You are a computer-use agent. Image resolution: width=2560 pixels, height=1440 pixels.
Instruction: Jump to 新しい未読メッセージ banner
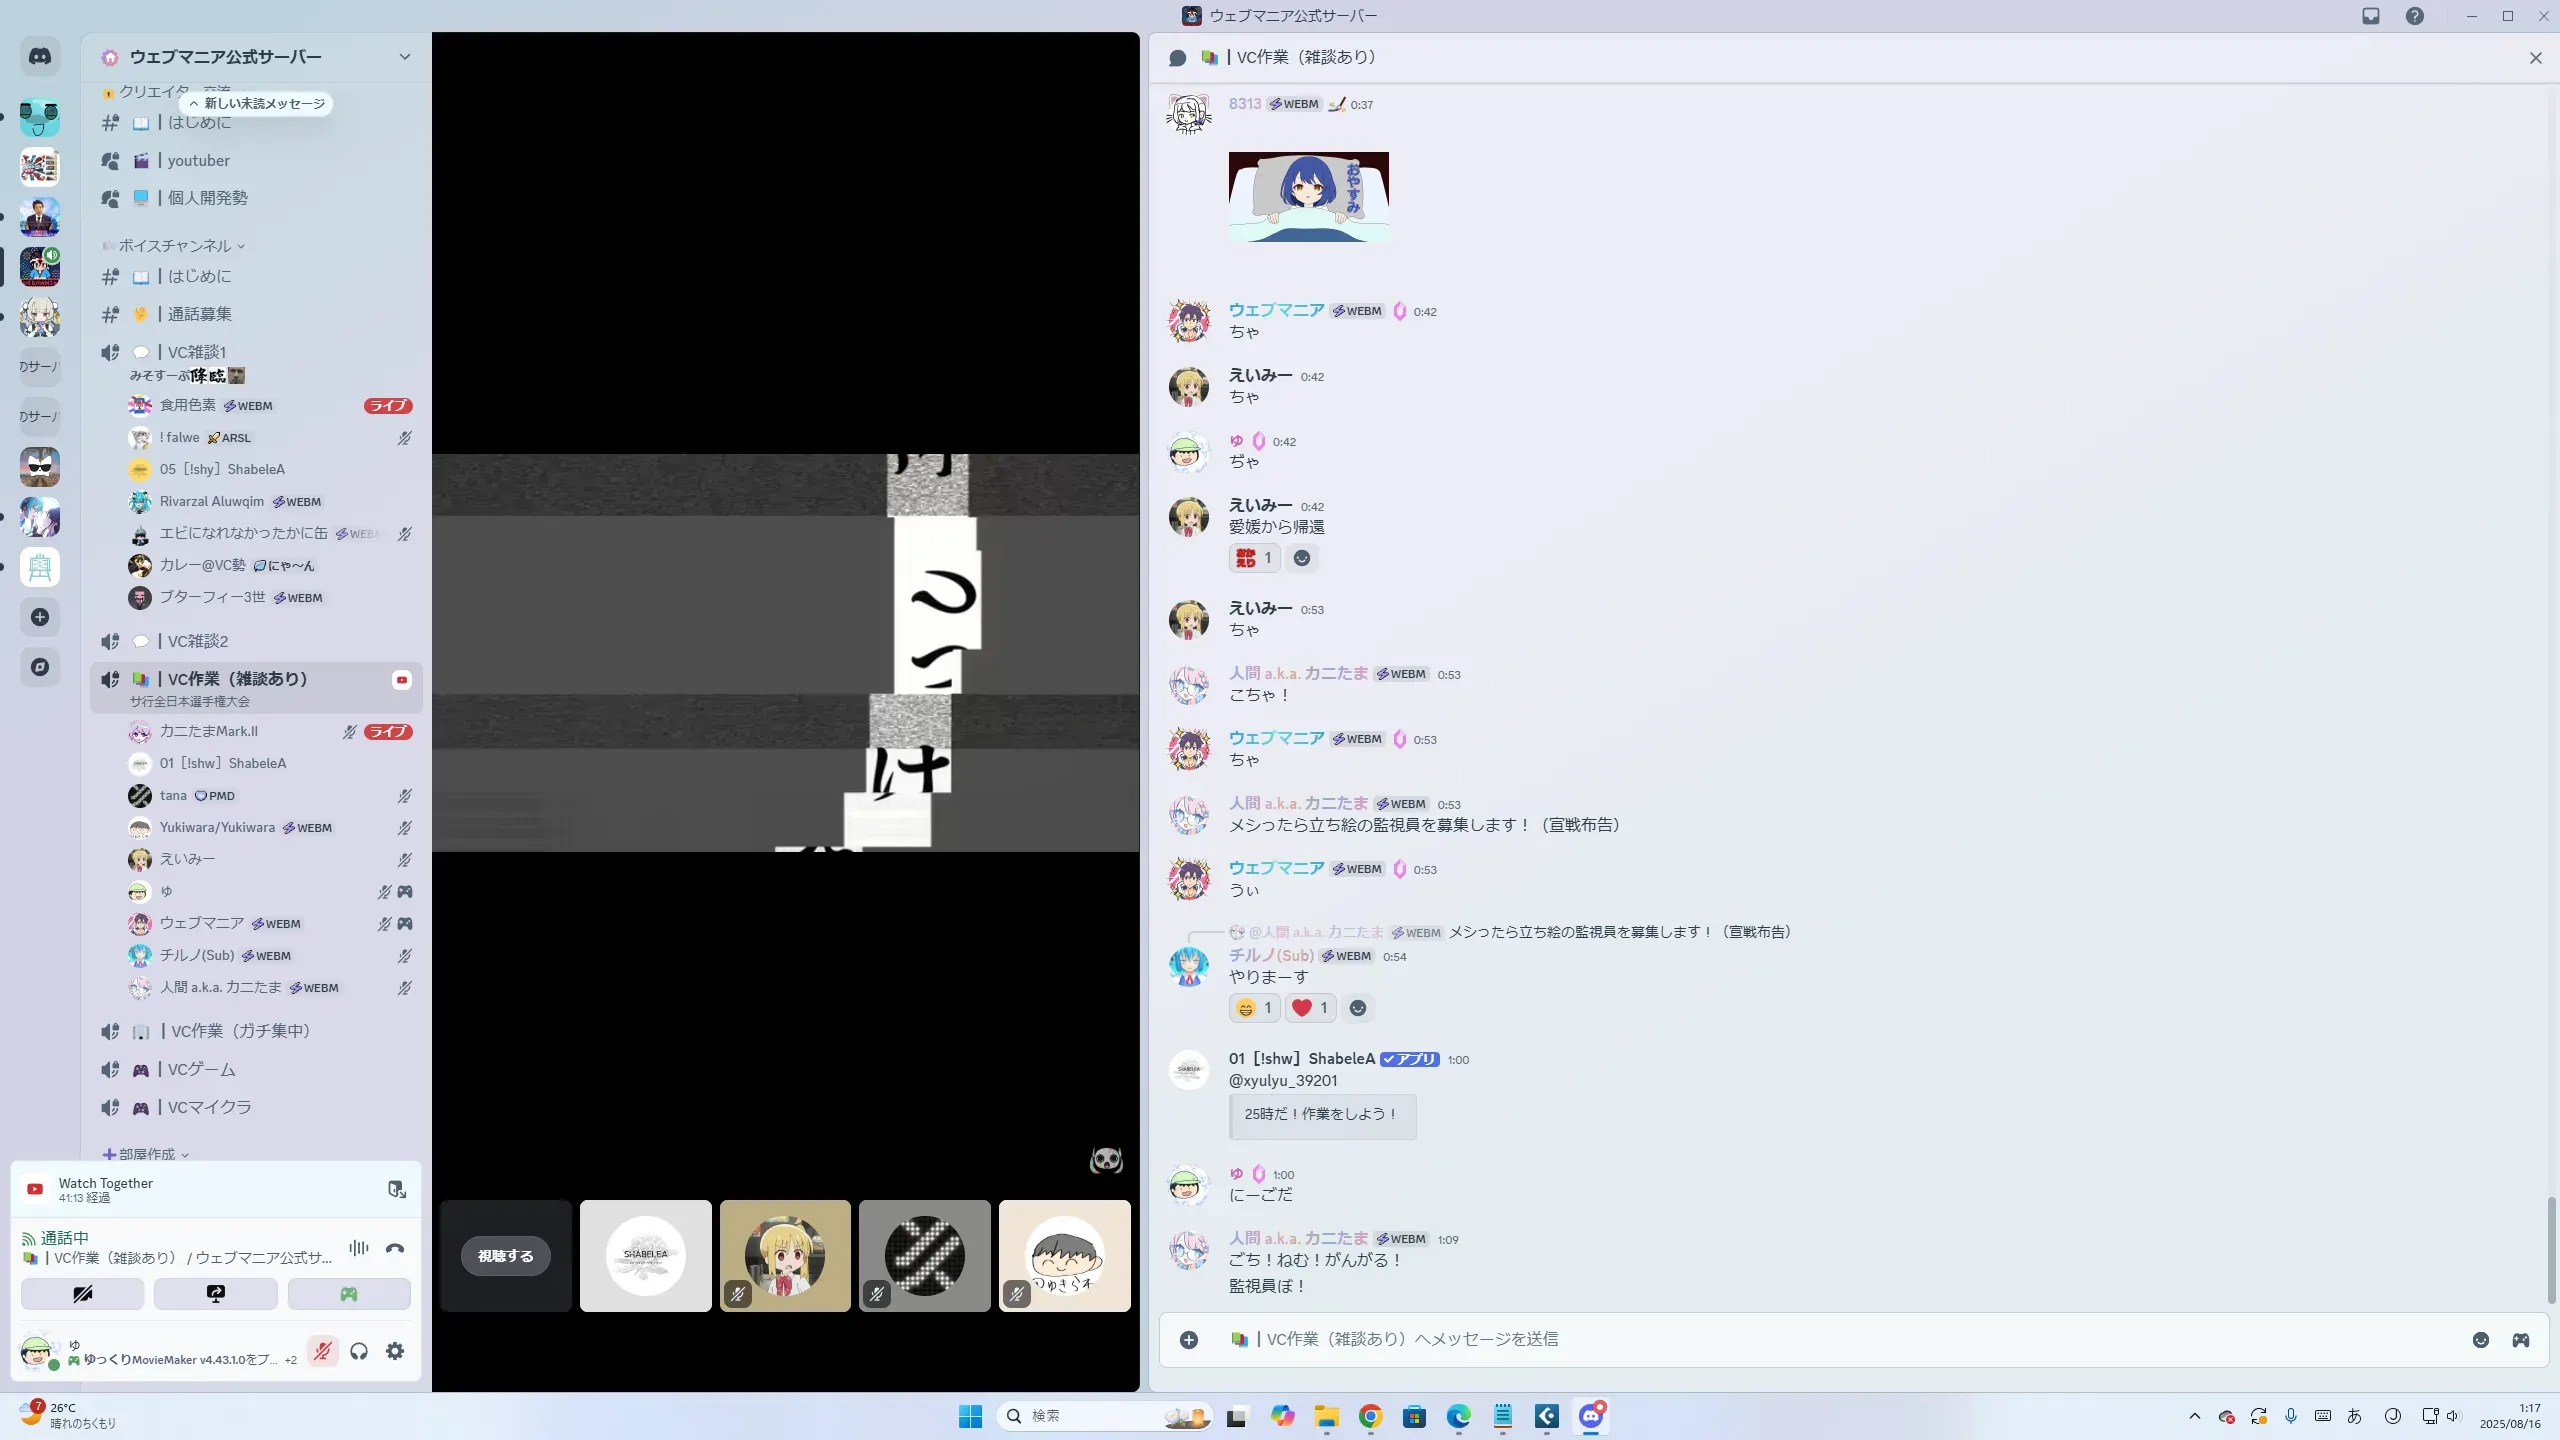pyautogui.click(x=257, y=104)
